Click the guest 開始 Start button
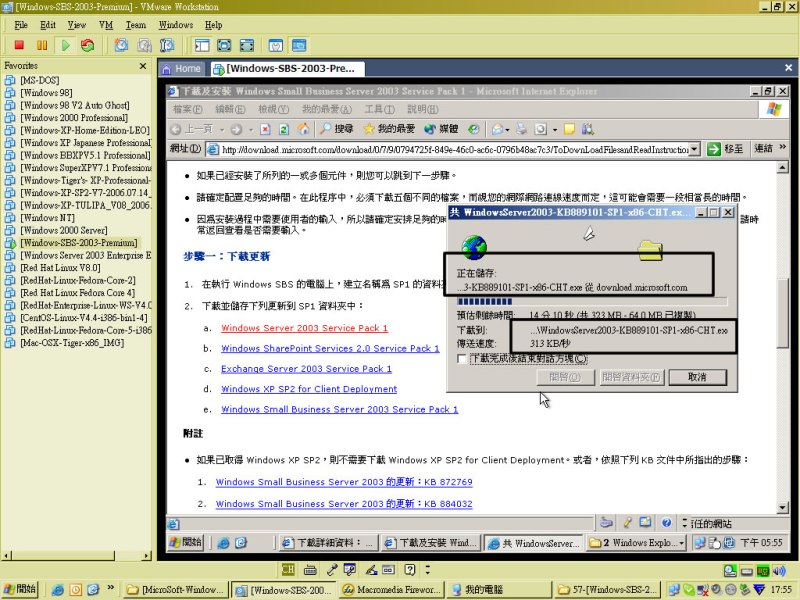This screenshot has height=600, width=800. [x=186, y=542]
